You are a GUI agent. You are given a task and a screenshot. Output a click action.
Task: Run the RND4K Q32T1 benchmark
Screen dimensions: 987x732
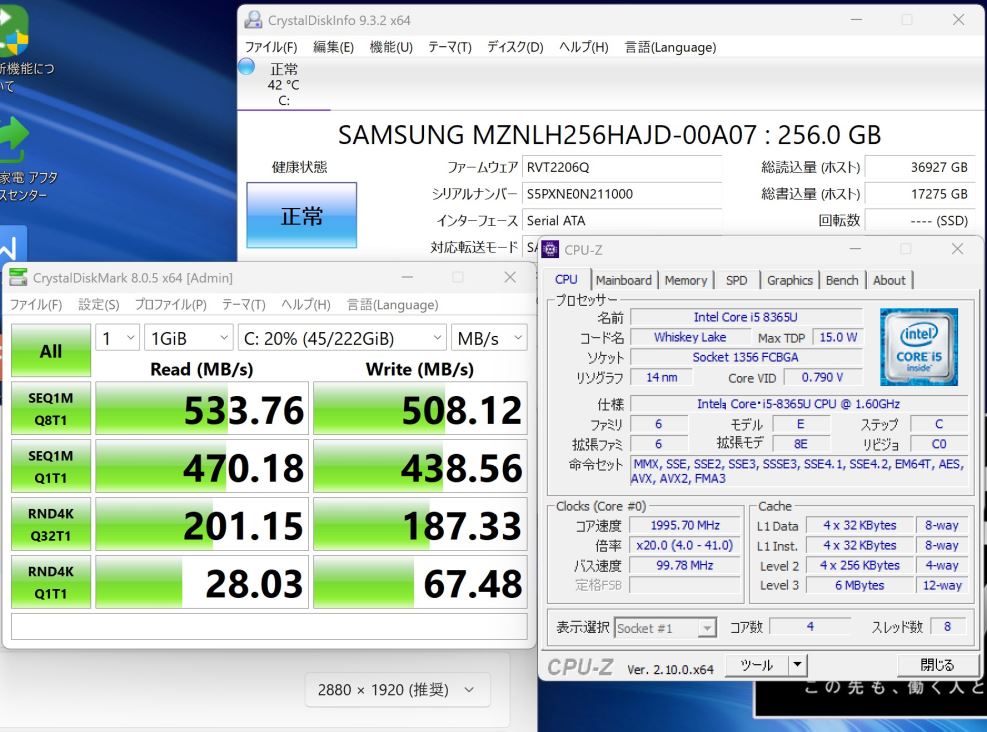coord(51,524)
